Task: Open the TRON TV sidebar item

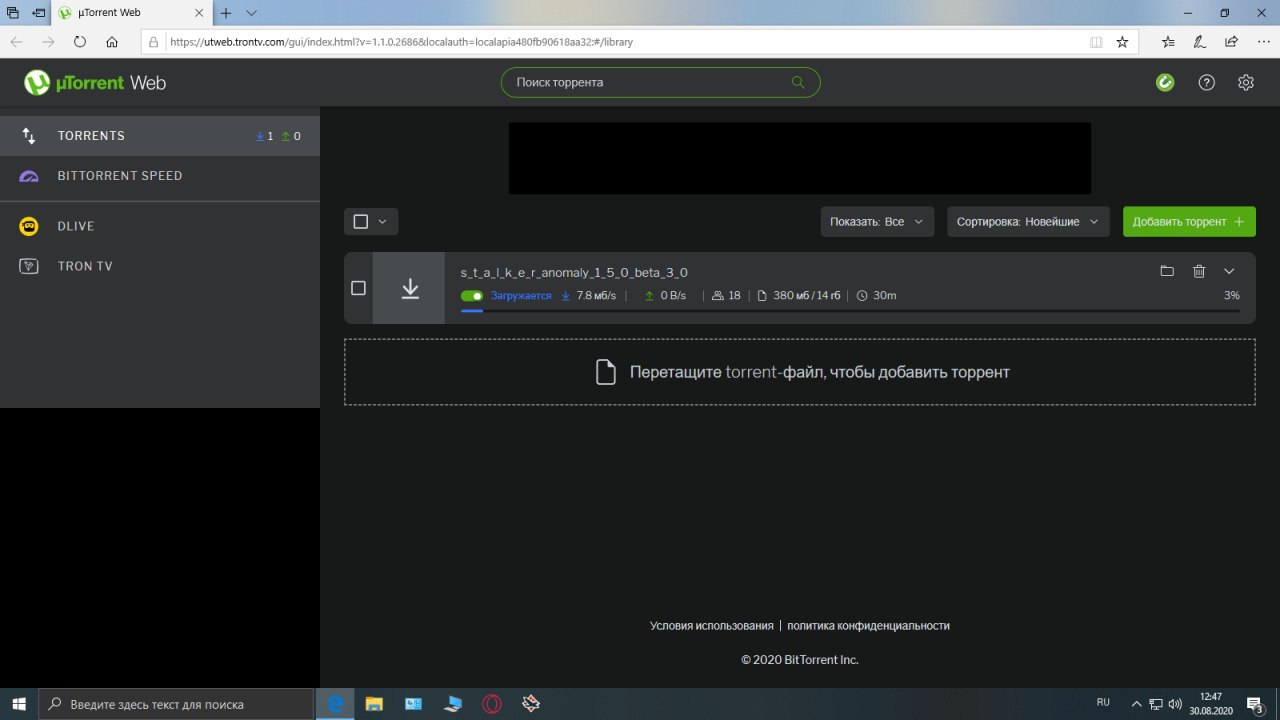Action: pyautogui.click(x=160, y=266)
